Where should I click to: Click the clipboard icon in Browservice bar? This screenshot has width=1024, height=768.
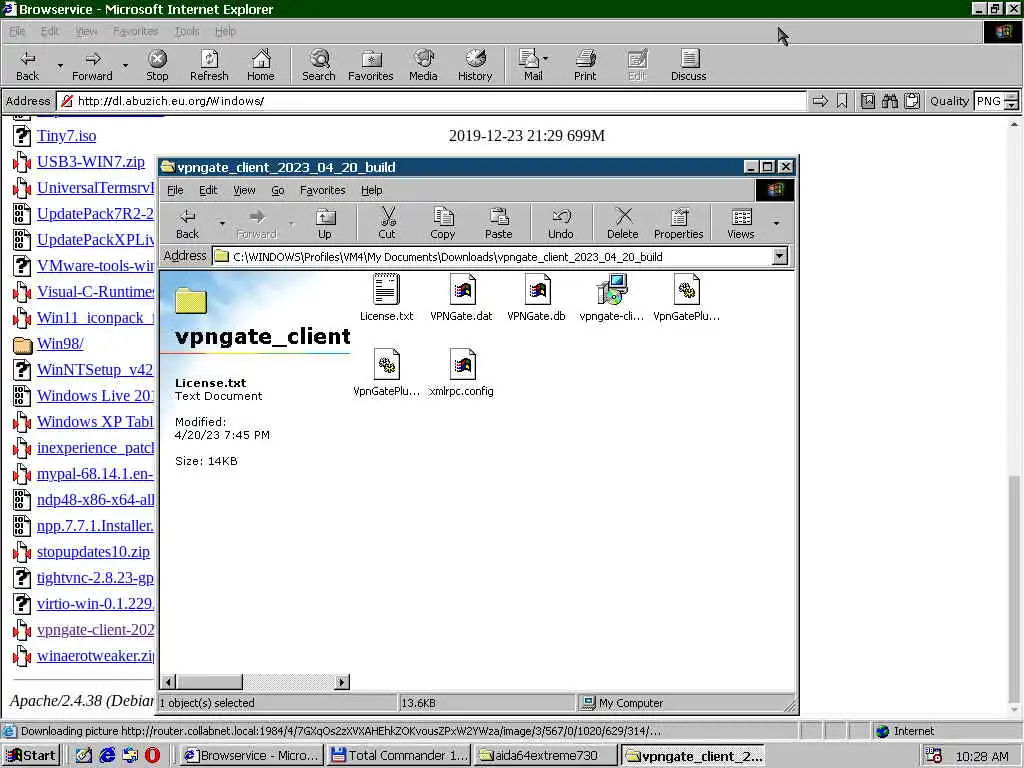pos(912,101)
